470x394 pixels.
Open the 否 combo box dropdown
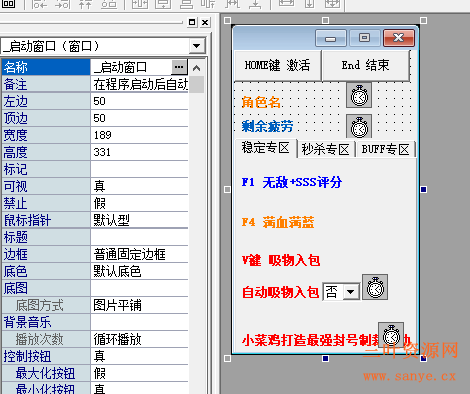pyautogui.click(x=350, y=292)
